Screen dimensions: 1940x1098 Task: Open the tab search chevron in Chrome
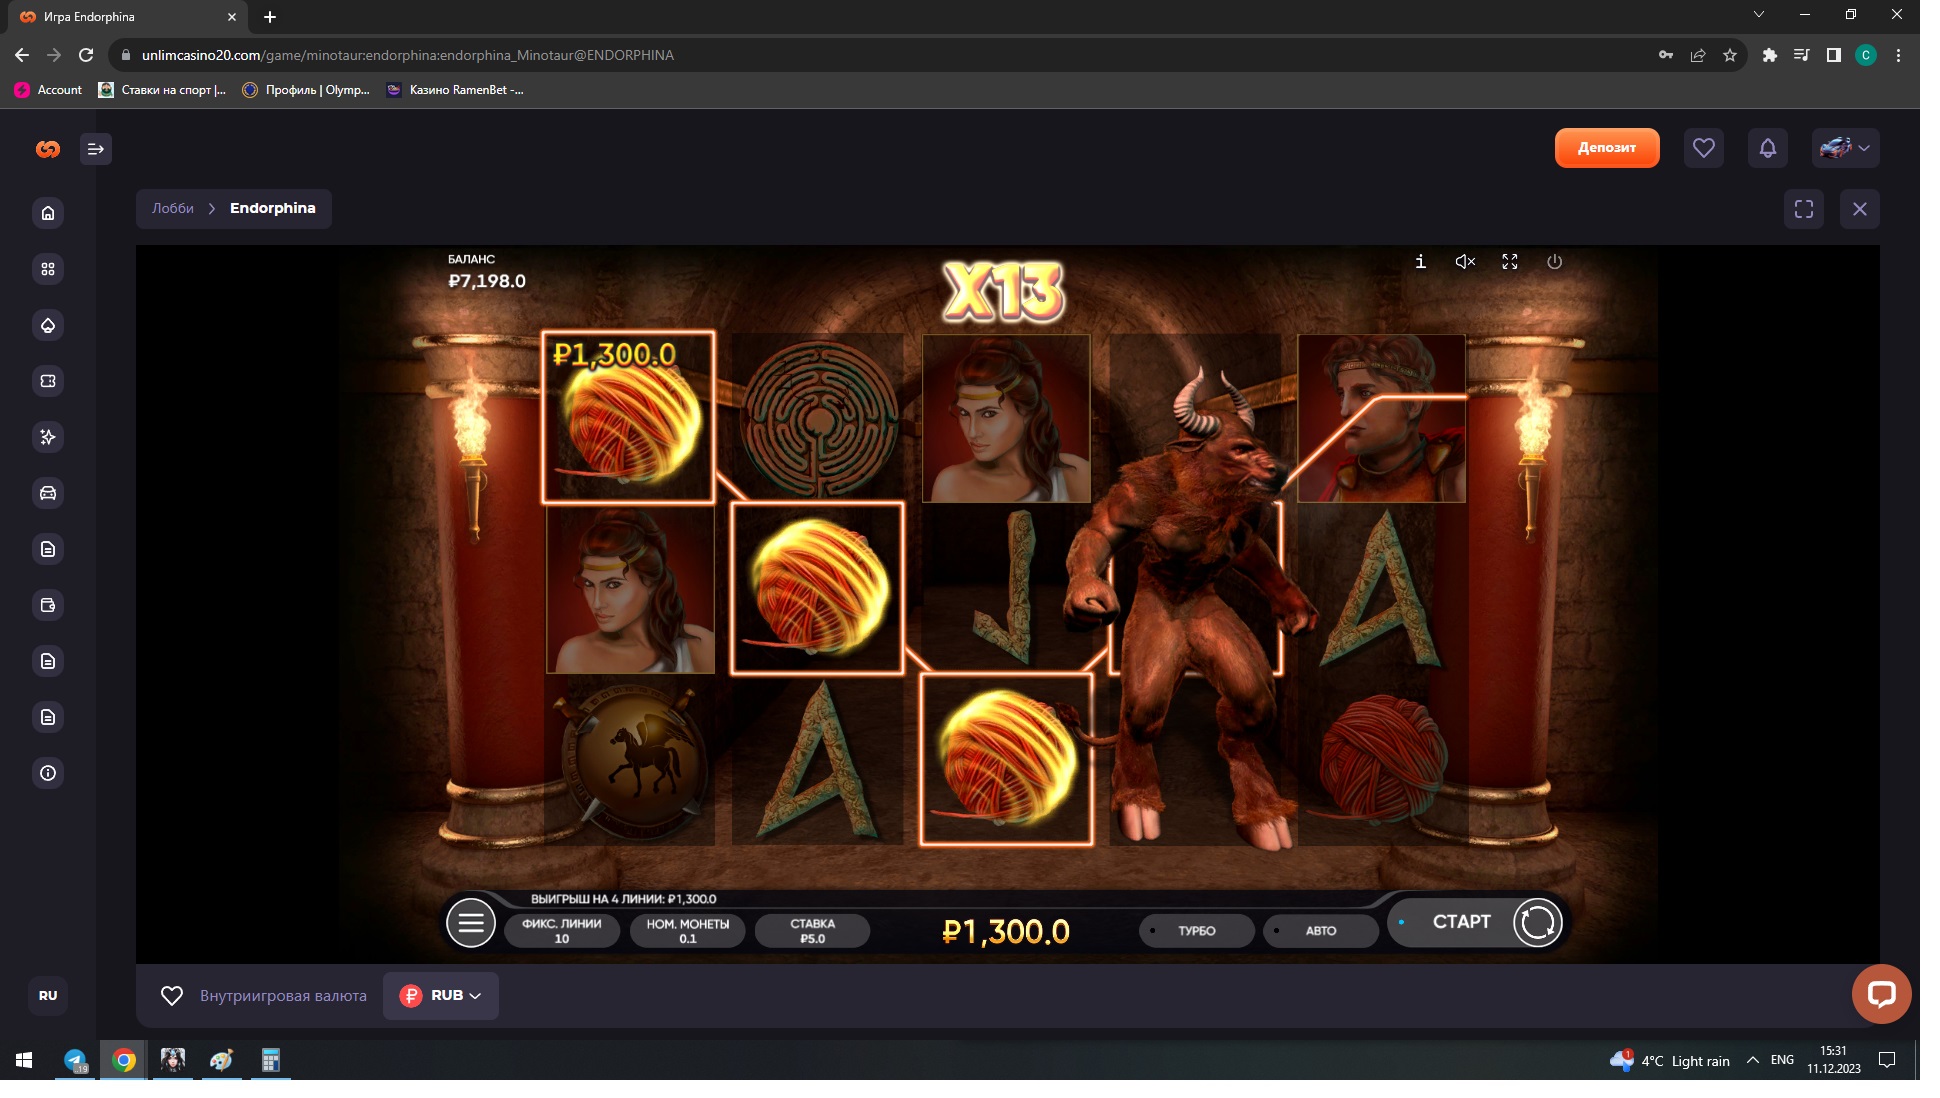pyautogui.click(x=1759, y=14)
